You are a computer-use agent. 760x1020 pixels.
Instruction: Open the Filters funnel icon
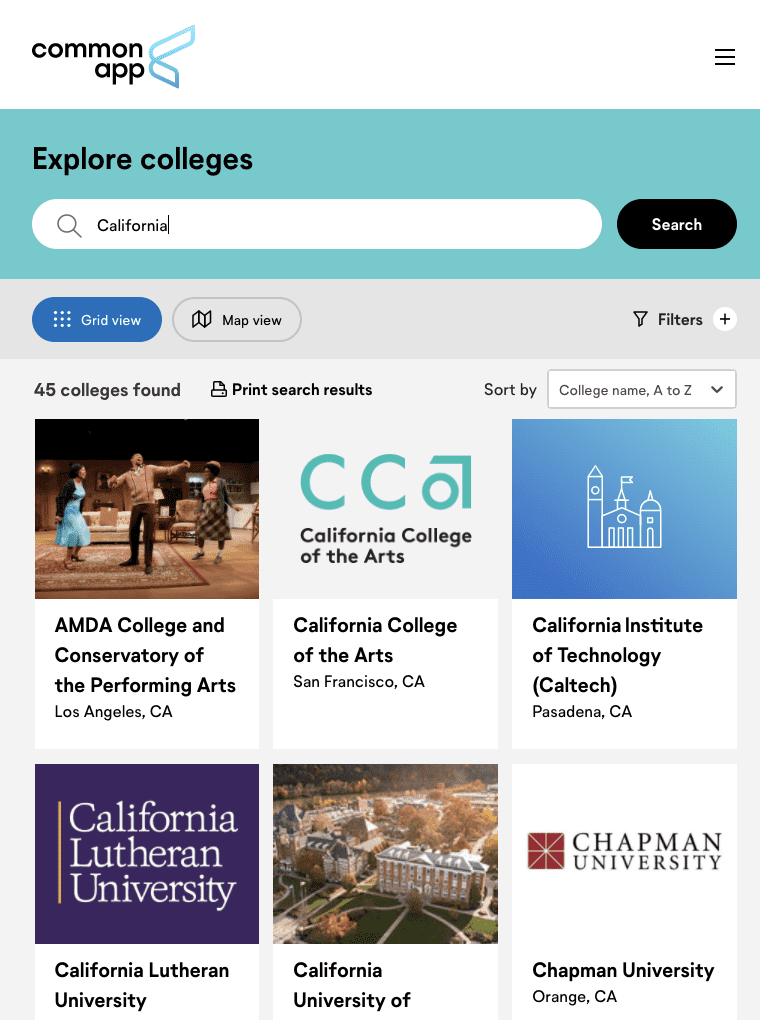pos(639,319)
